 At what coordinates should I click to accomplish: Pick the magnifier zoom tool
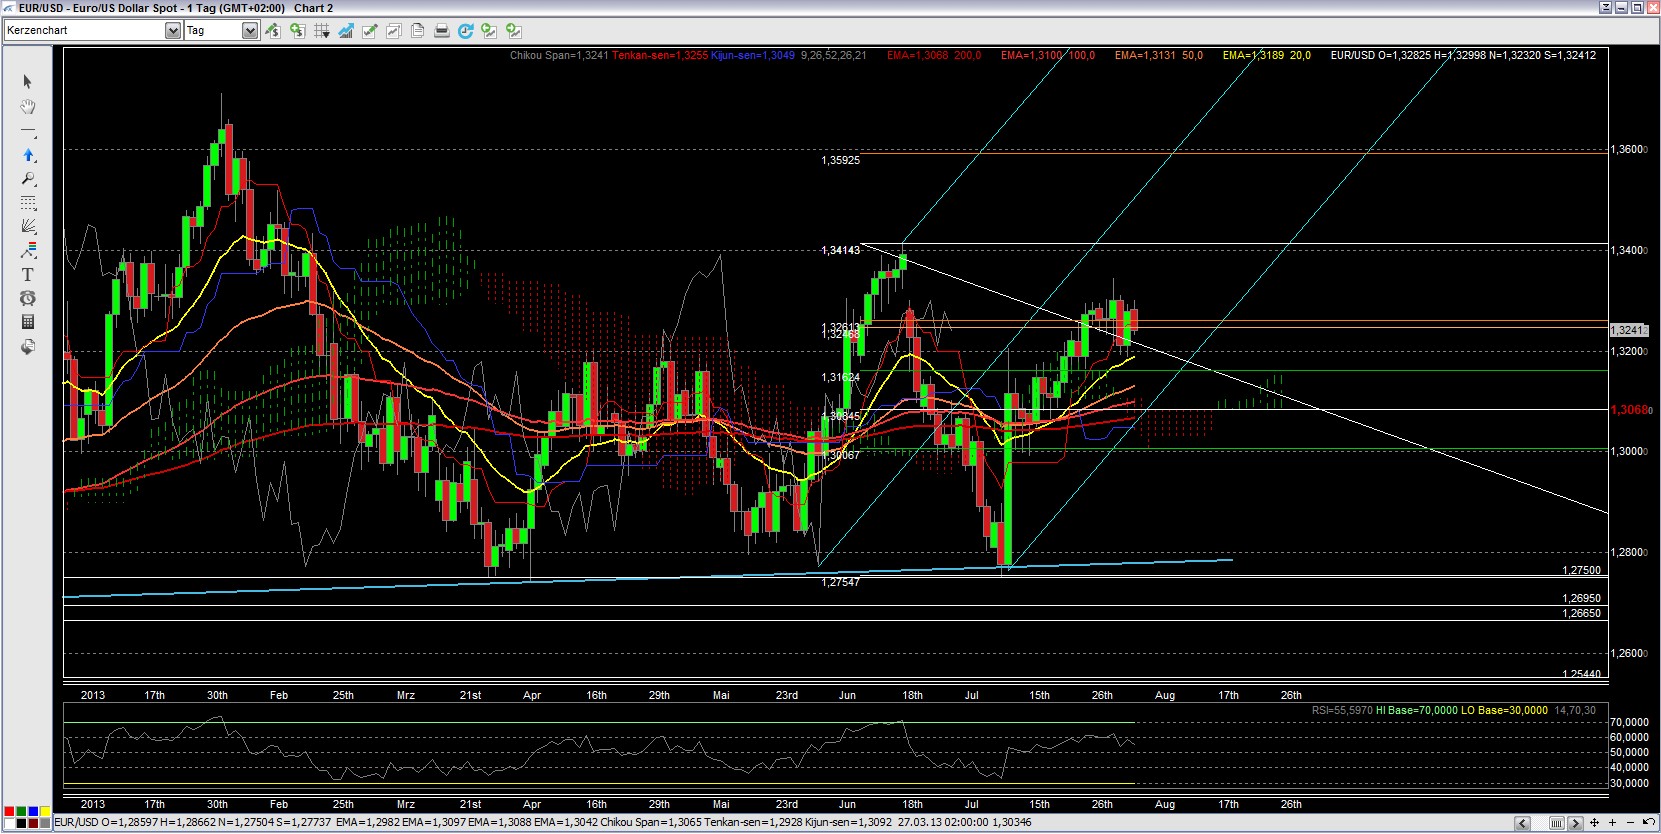(28, 179)
